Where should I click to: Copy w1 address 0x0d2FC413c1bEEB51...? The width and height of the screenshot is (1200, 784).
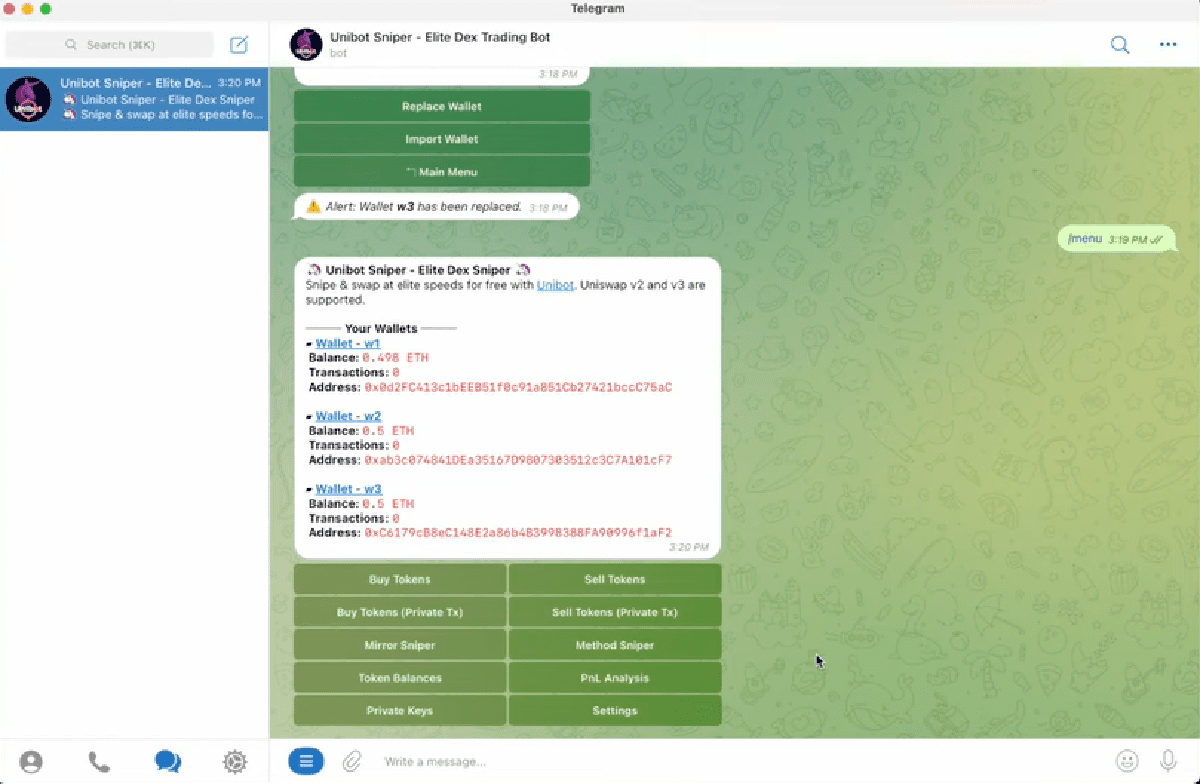pyautogui.click(x=518, y=387)
